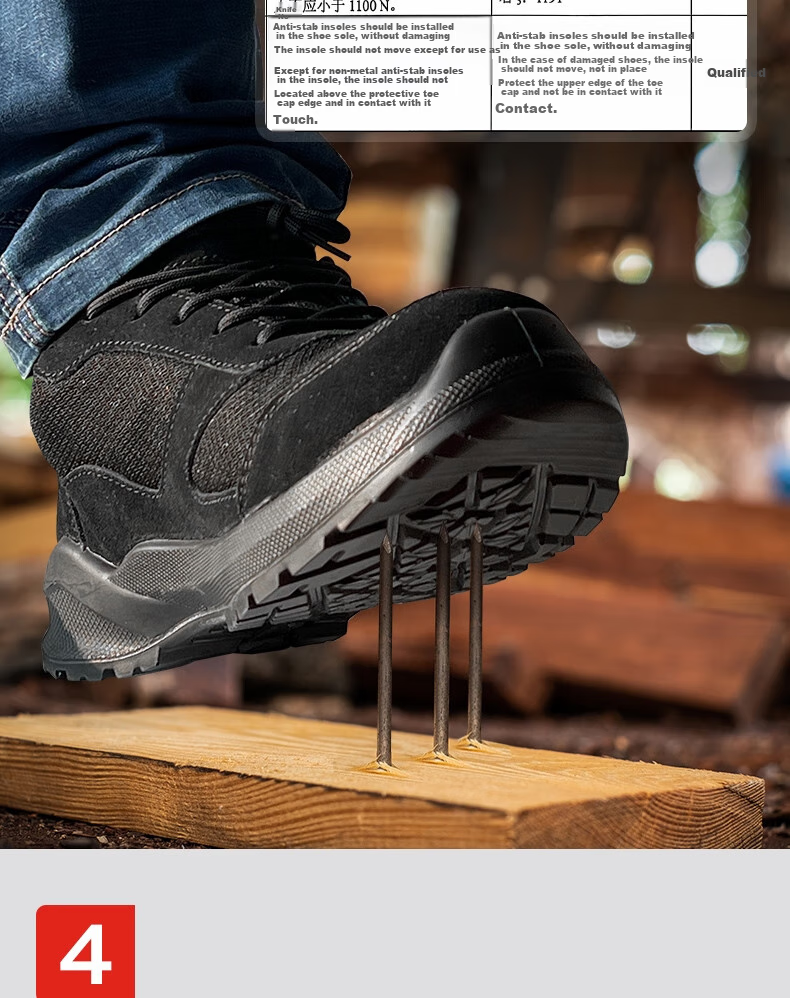Click 'In the case of damaged shoes' line
The height and width of the screenshot is (998, 790).
[600, 60]
